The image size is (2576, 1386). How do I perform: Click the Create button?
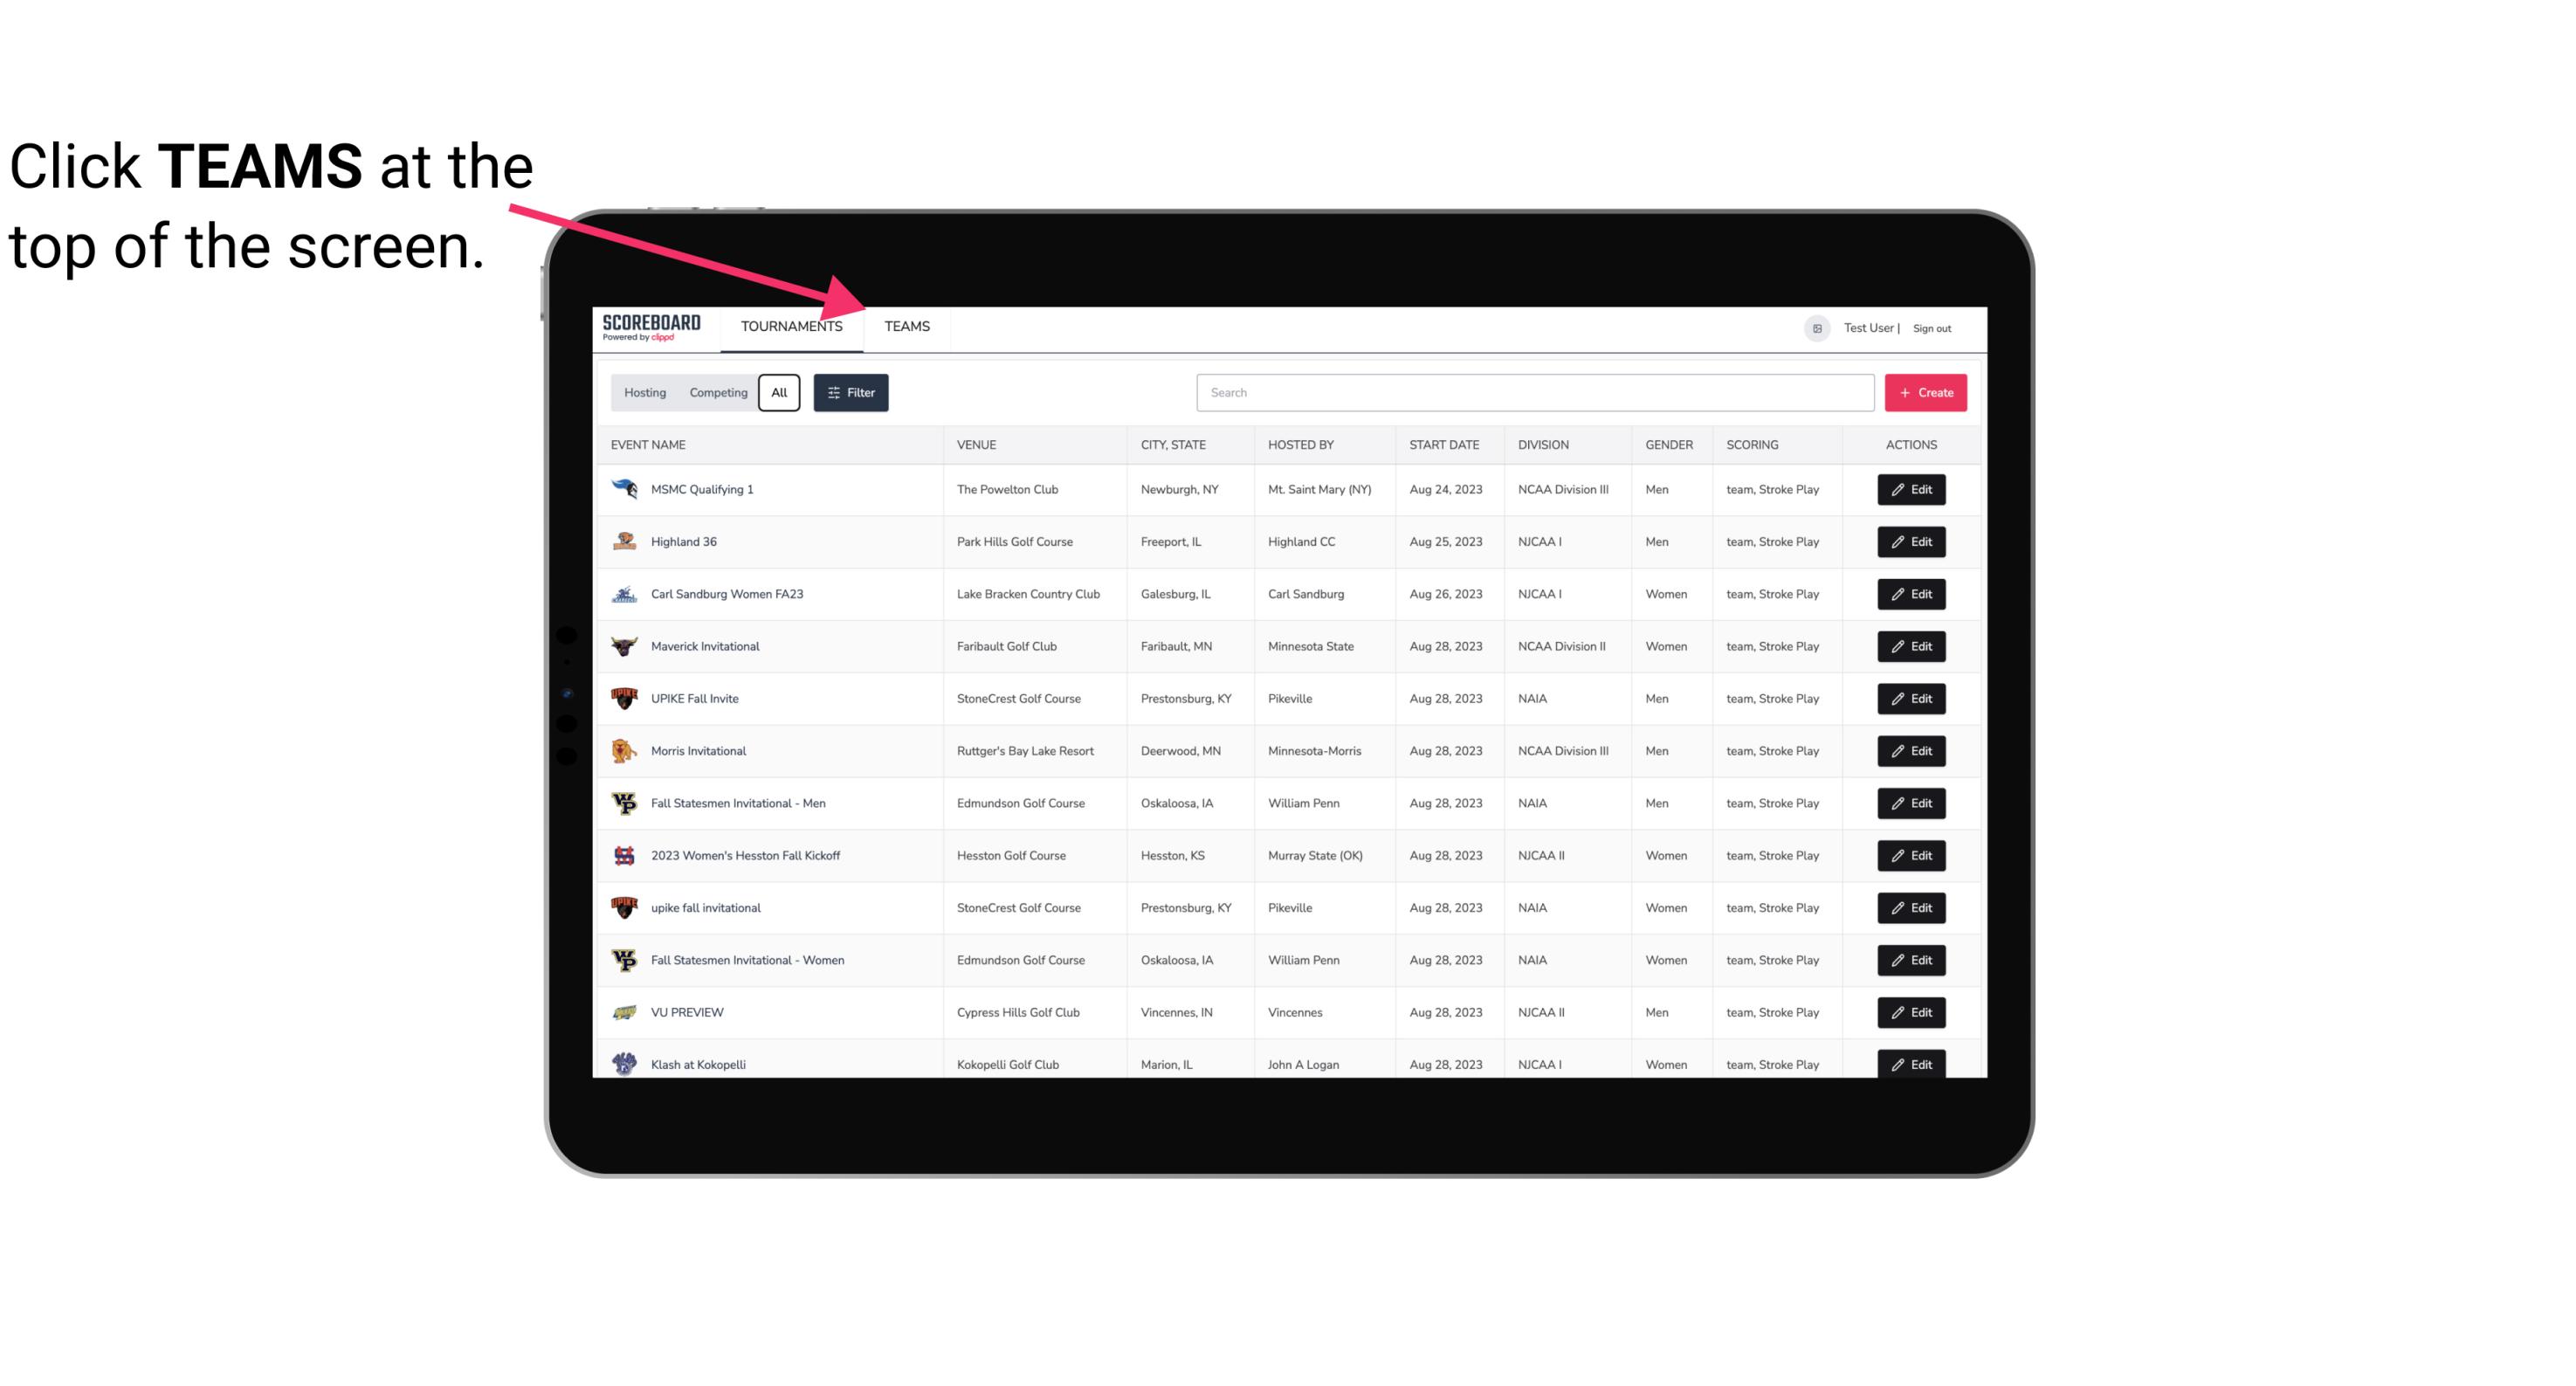pos(1925,391)
